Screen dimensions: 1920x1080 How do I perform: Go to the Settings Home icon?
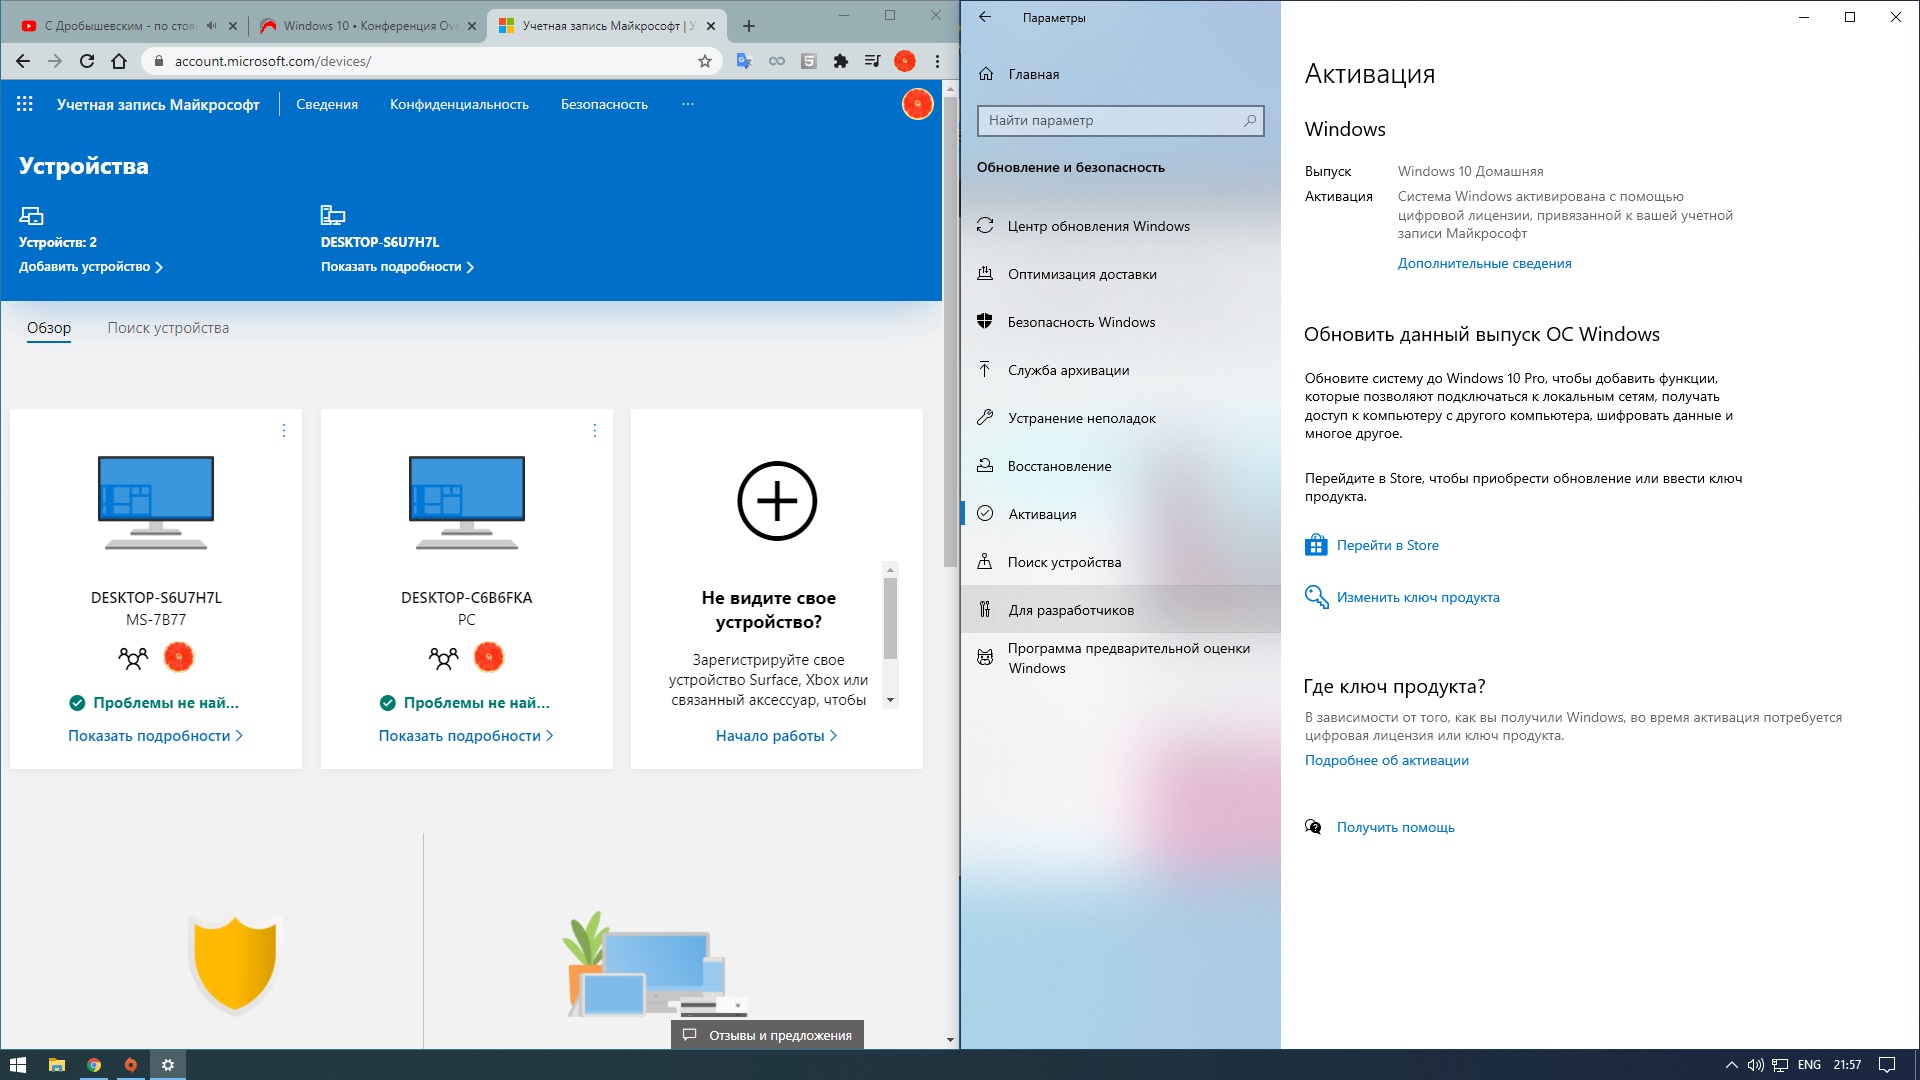(987, 74)
